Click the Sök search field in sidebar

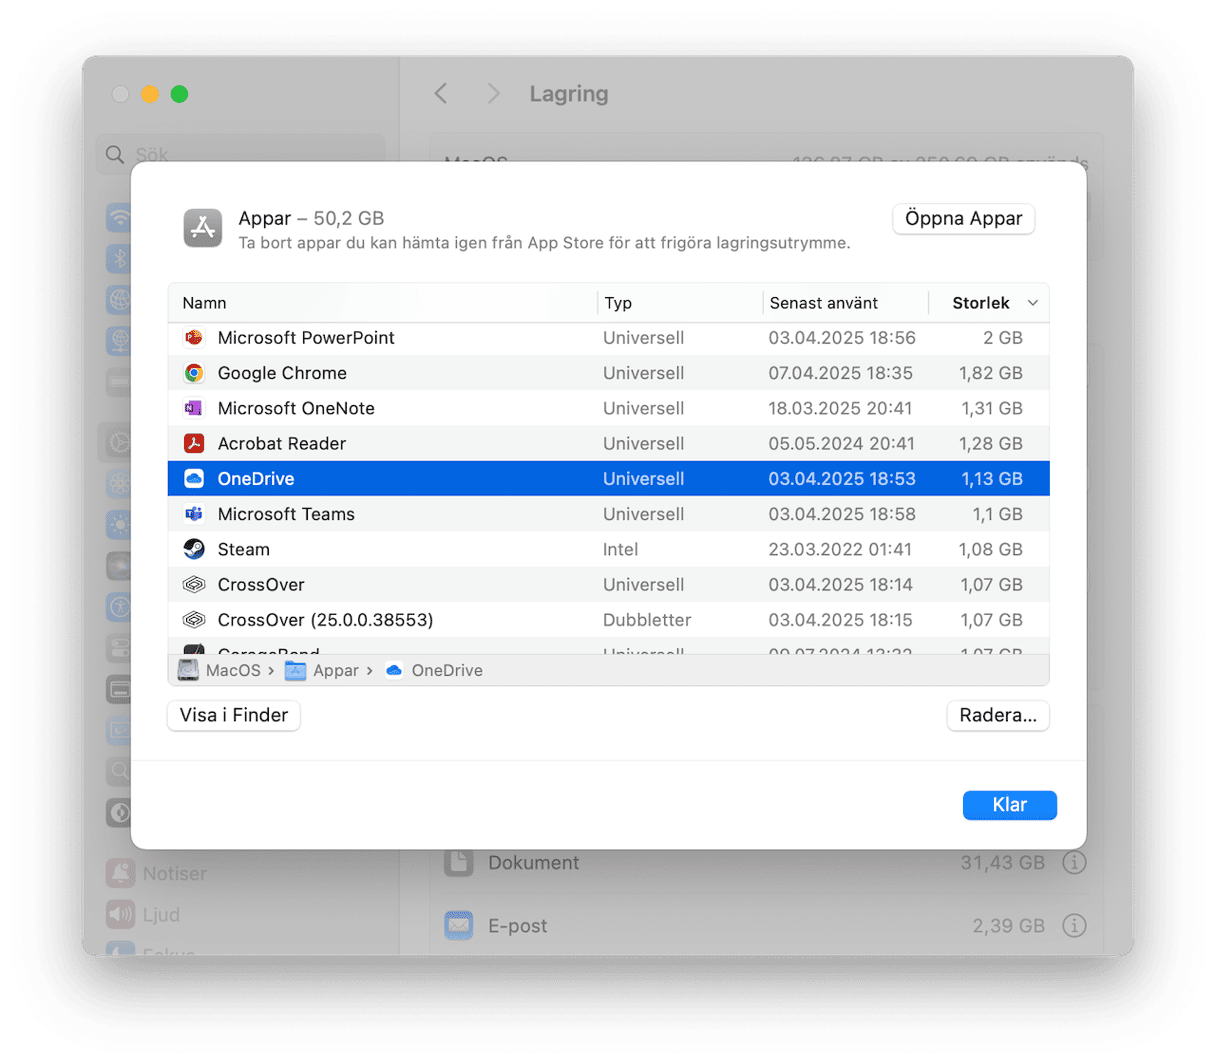pyautogui.click(x=241, y=155)
